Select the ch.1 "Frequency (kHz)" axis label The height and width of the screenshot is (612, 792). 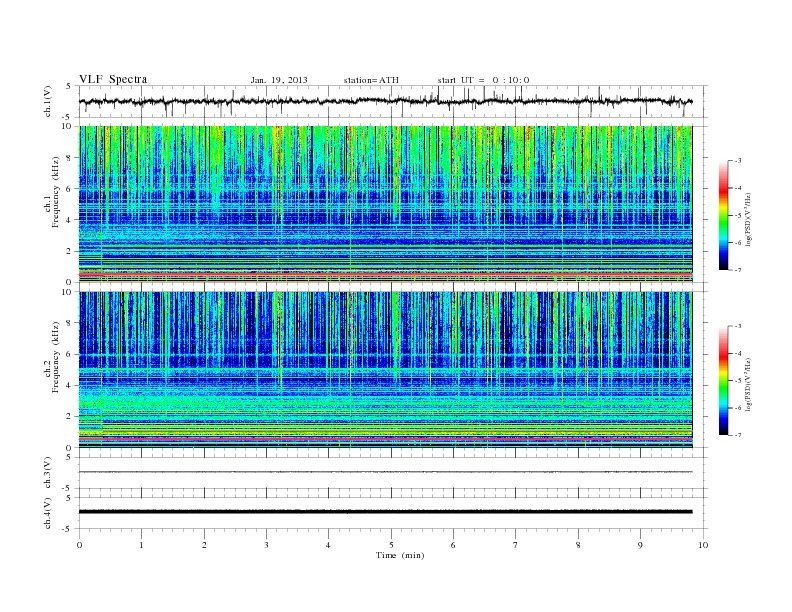(56, 192)
